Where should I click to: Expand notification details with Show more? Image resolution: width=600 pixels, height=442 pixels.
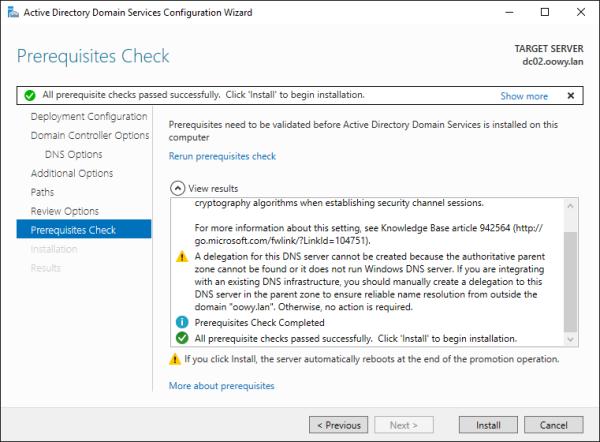point(524,96)
